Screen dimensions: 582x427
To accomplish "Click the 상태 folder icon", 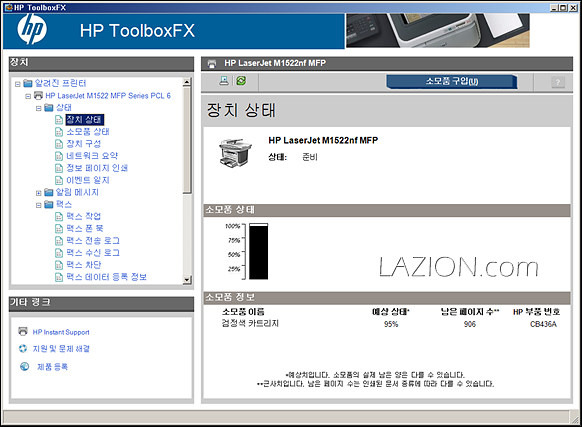I will [x=49, y=108].
